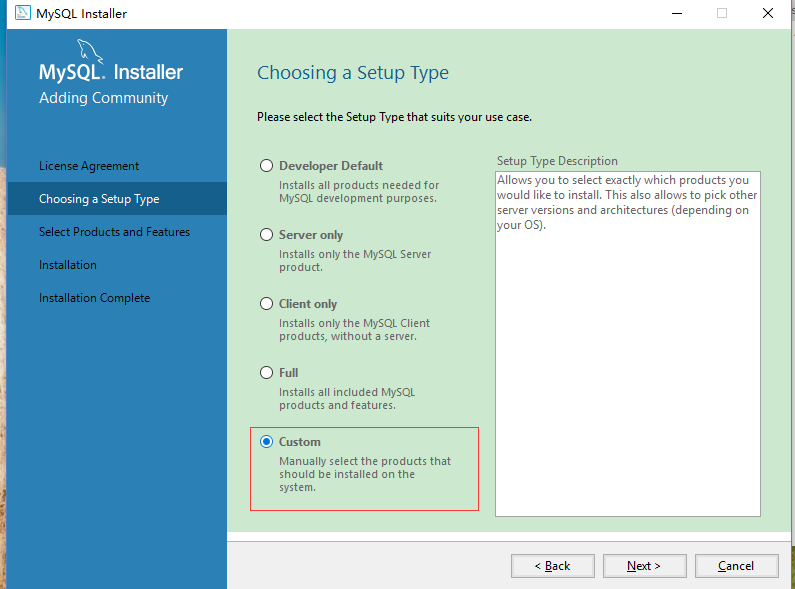This screenshot has width=795, height=589.
Task: Minimize the MySQL Installer window
Action: pyautogui.click(x=677, y=13)
